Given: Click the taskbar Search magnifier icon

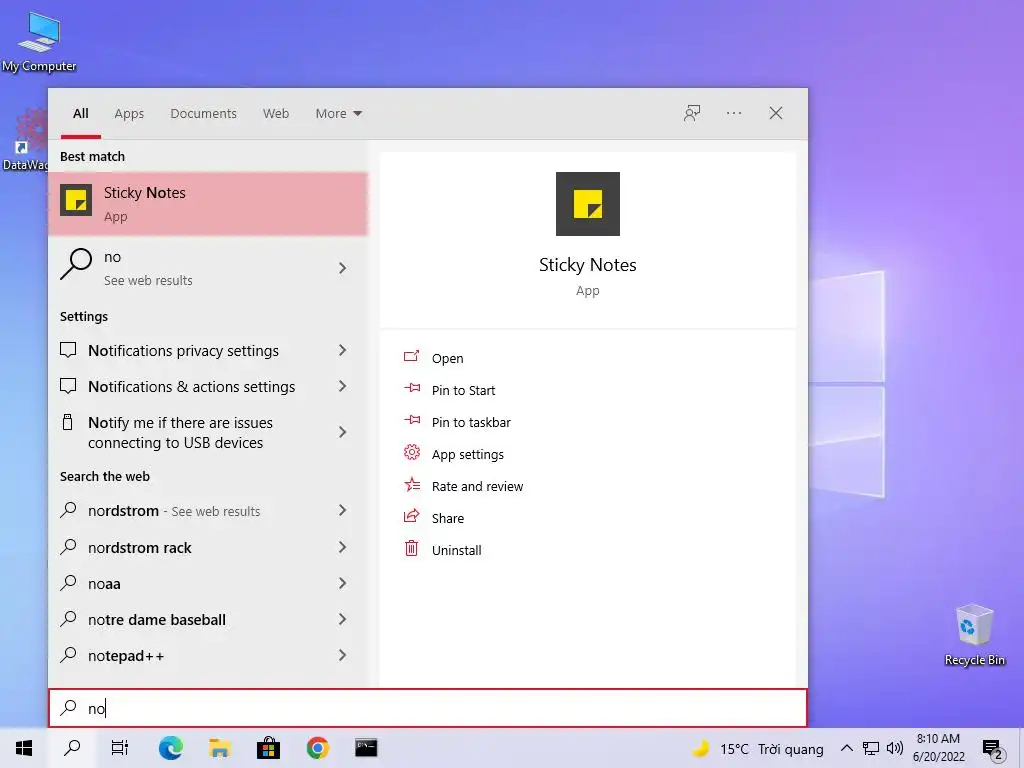Looking at the screenshot, I should tap(72, 748).
